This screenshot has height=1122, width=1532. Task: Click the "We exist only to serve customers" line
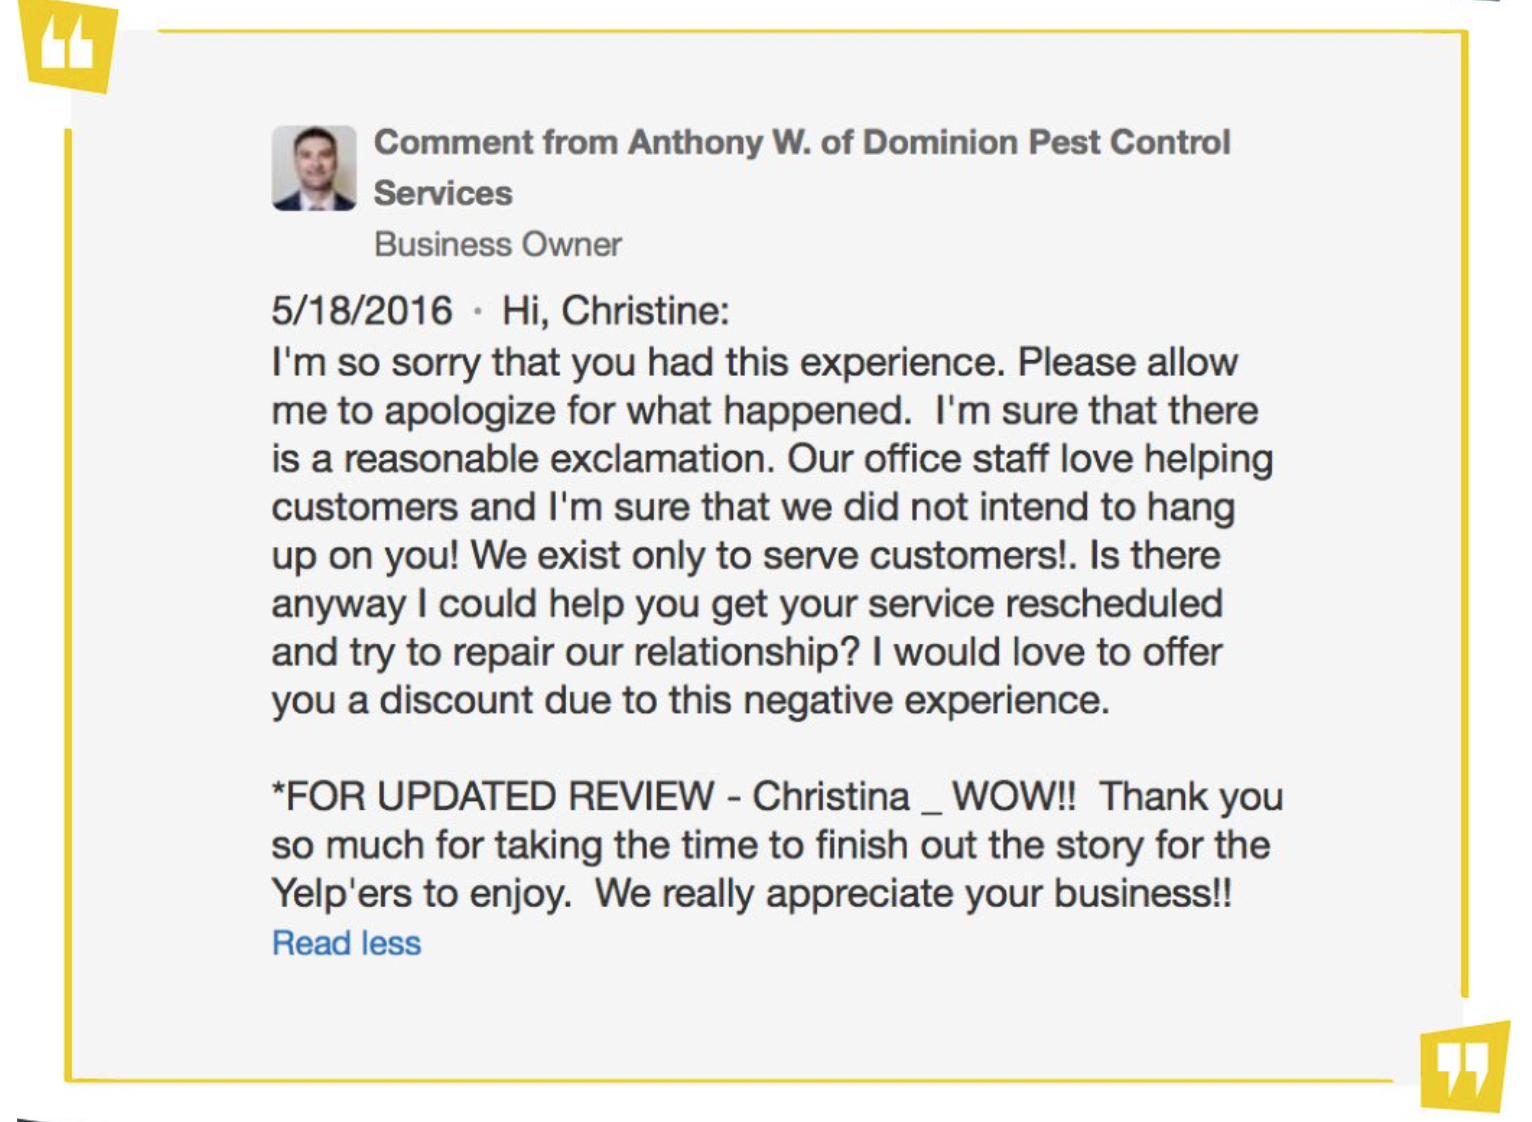coord(746,556)
